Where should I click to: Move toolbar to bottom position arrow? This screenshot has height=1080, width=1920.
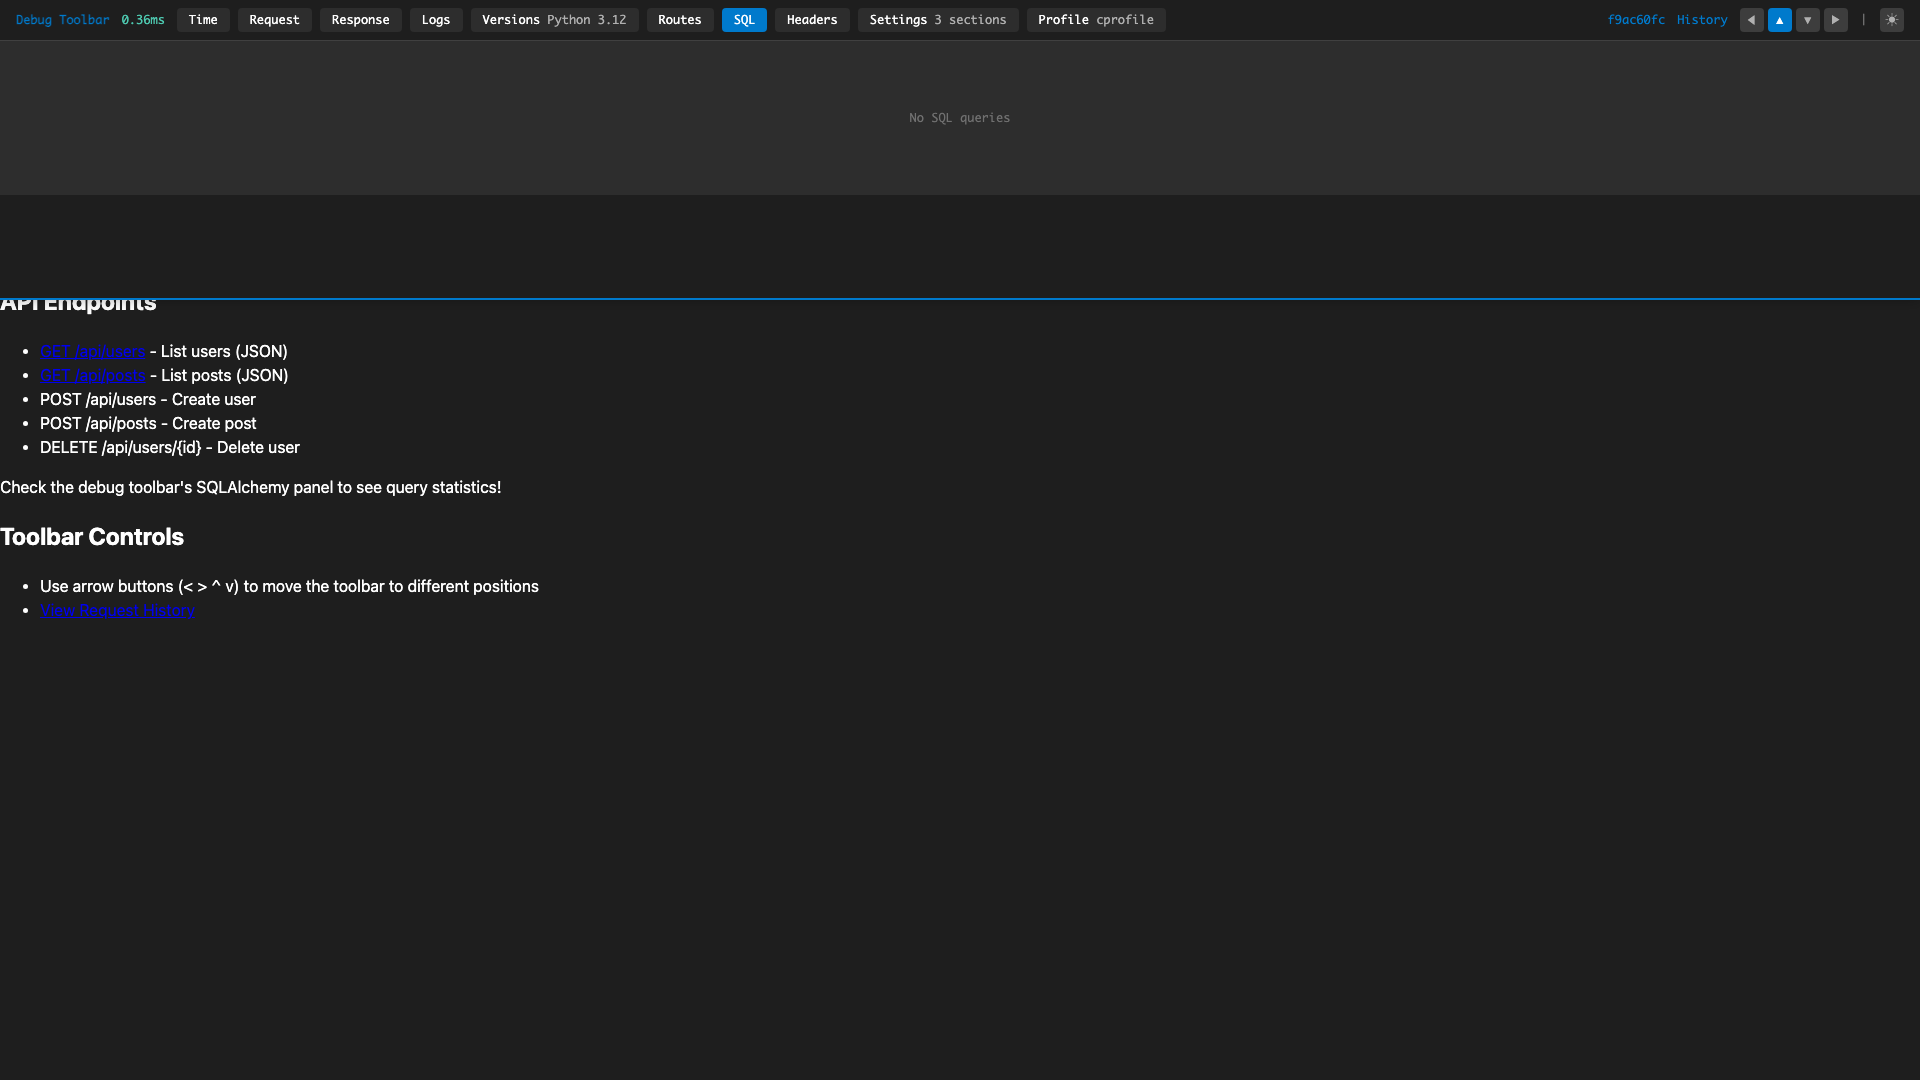(1807, 20)
